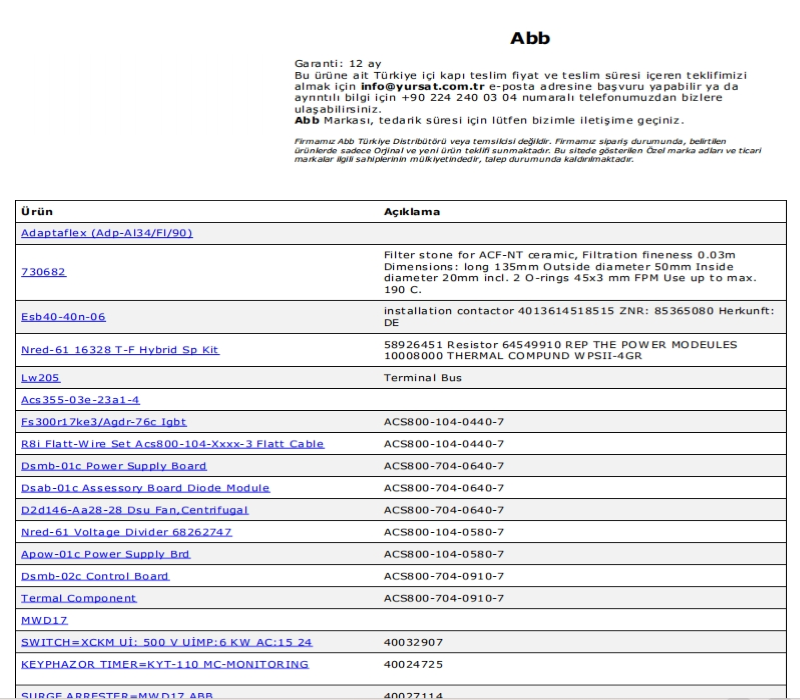Open the Termal Component link
This screenshot has height=700, width=800.
[x=78, y=598]
